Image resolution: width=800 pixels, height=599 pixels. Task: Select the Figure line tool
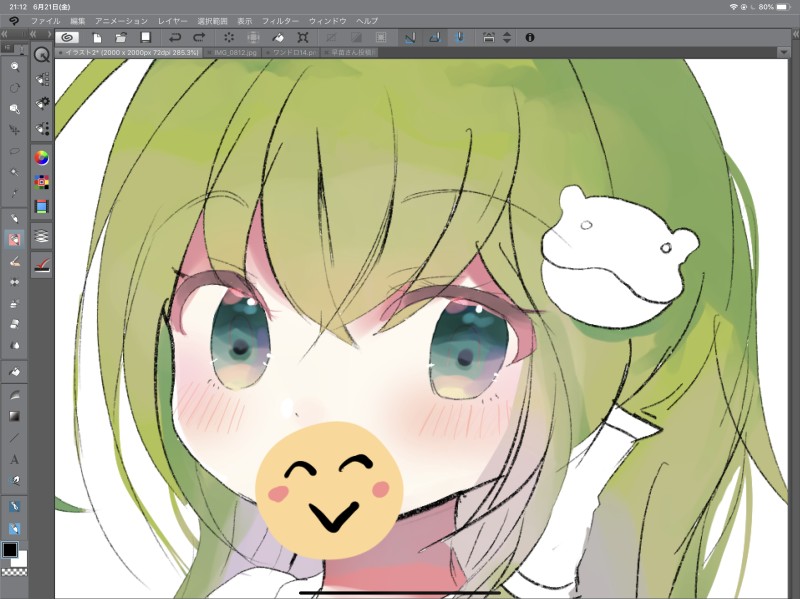pos(15,438)
